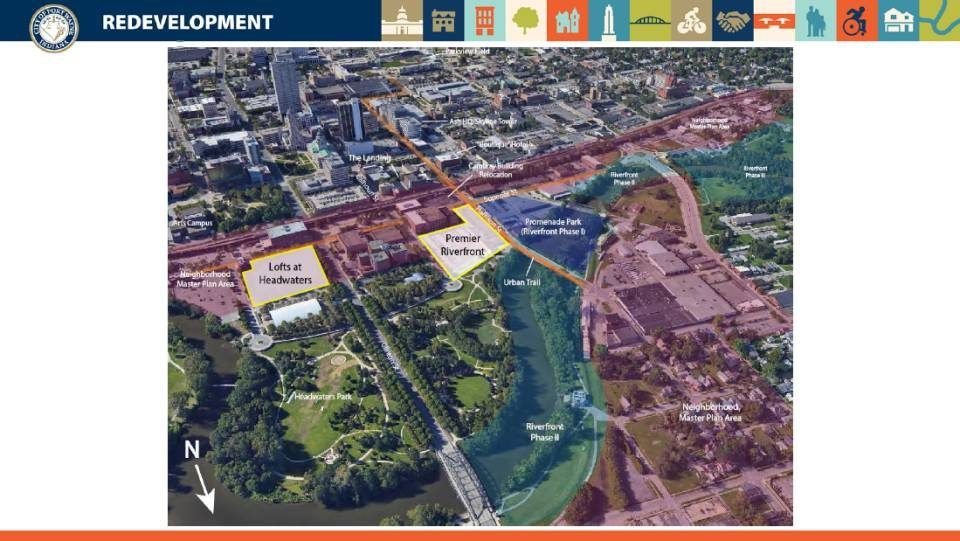960x541 pixels.
Task: Select the handshake icon
Action: (x=732, y=21)
